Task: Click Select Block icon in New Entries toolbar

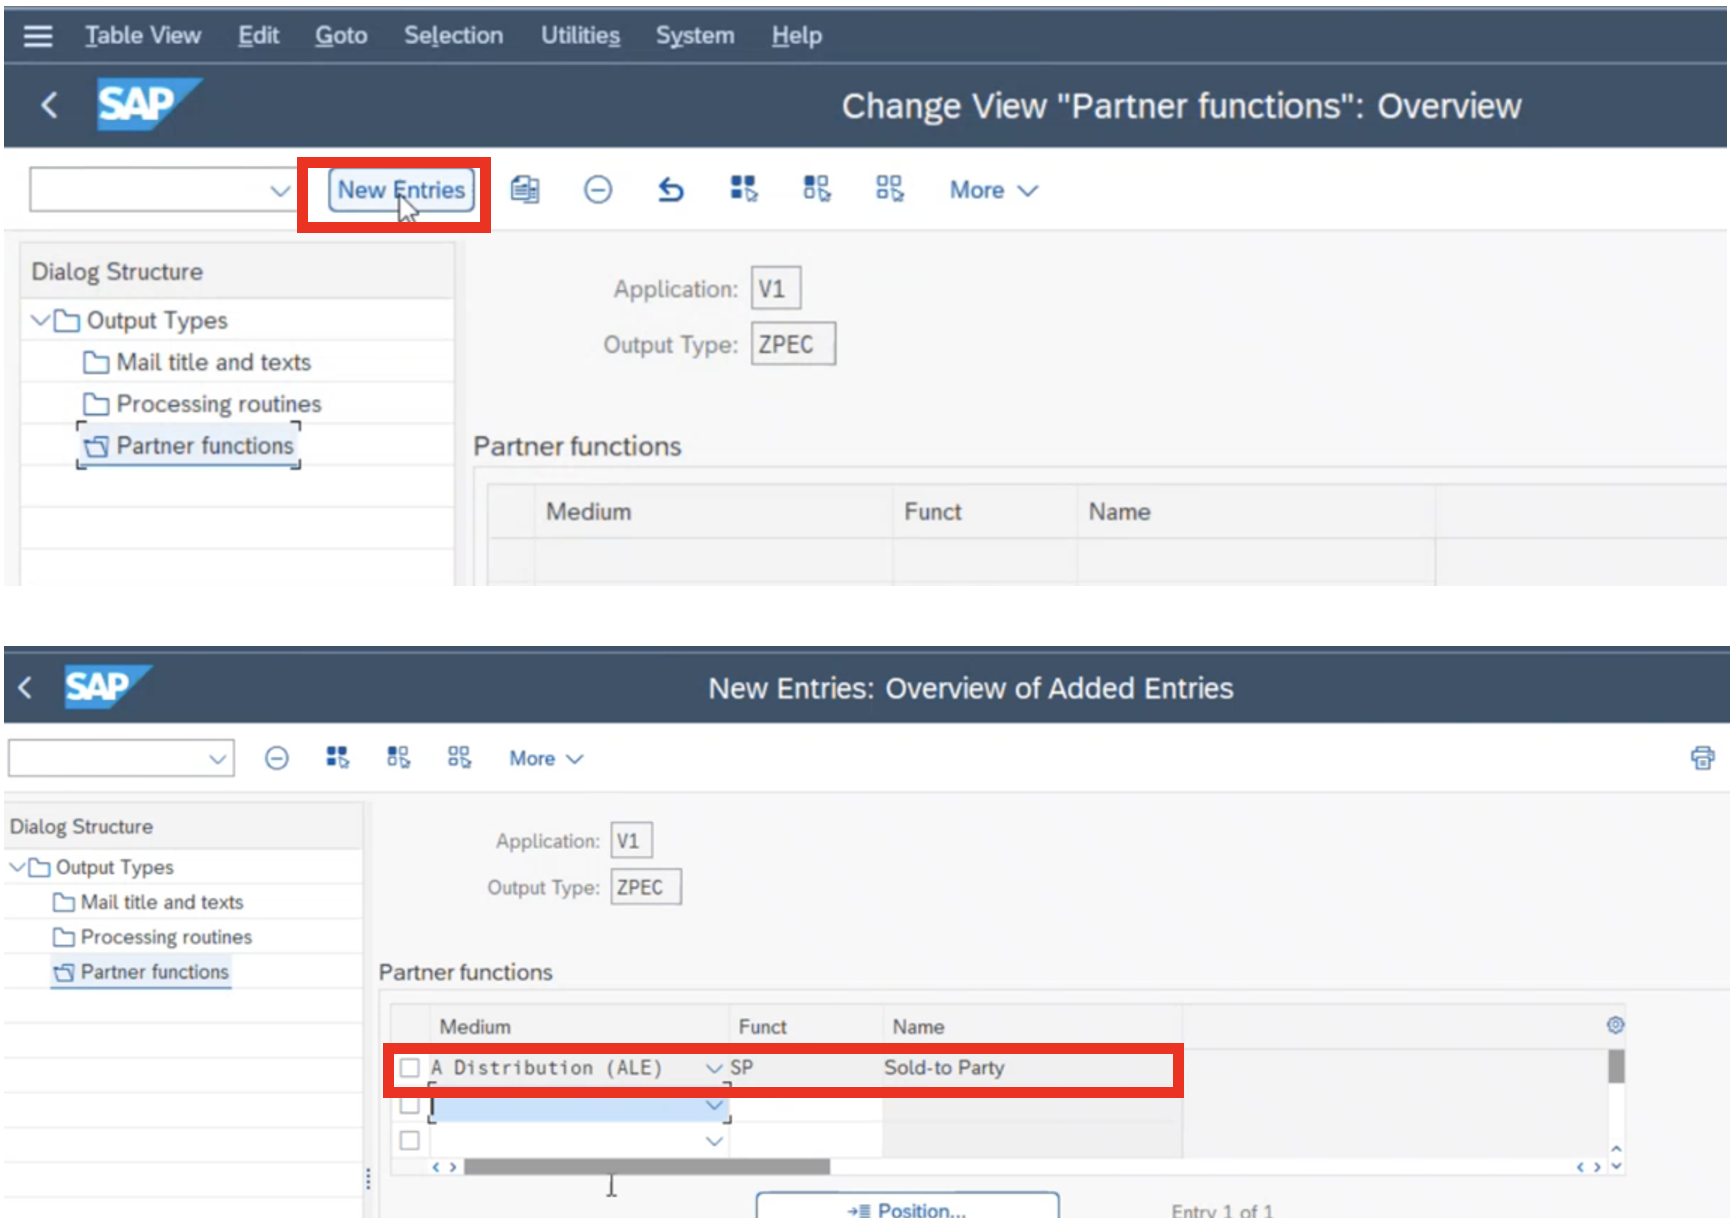Action: tap(398, 757)
